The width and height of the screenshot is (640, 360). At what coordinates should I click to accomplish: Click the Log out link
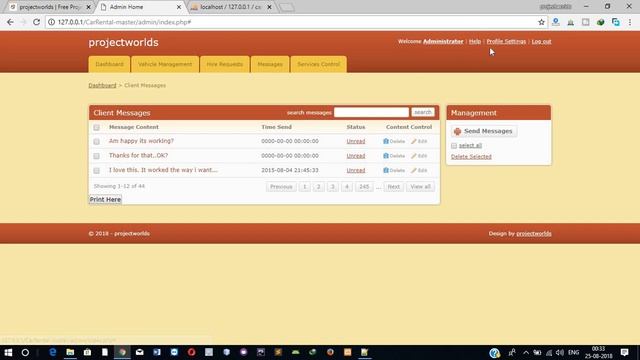point(541,41)
